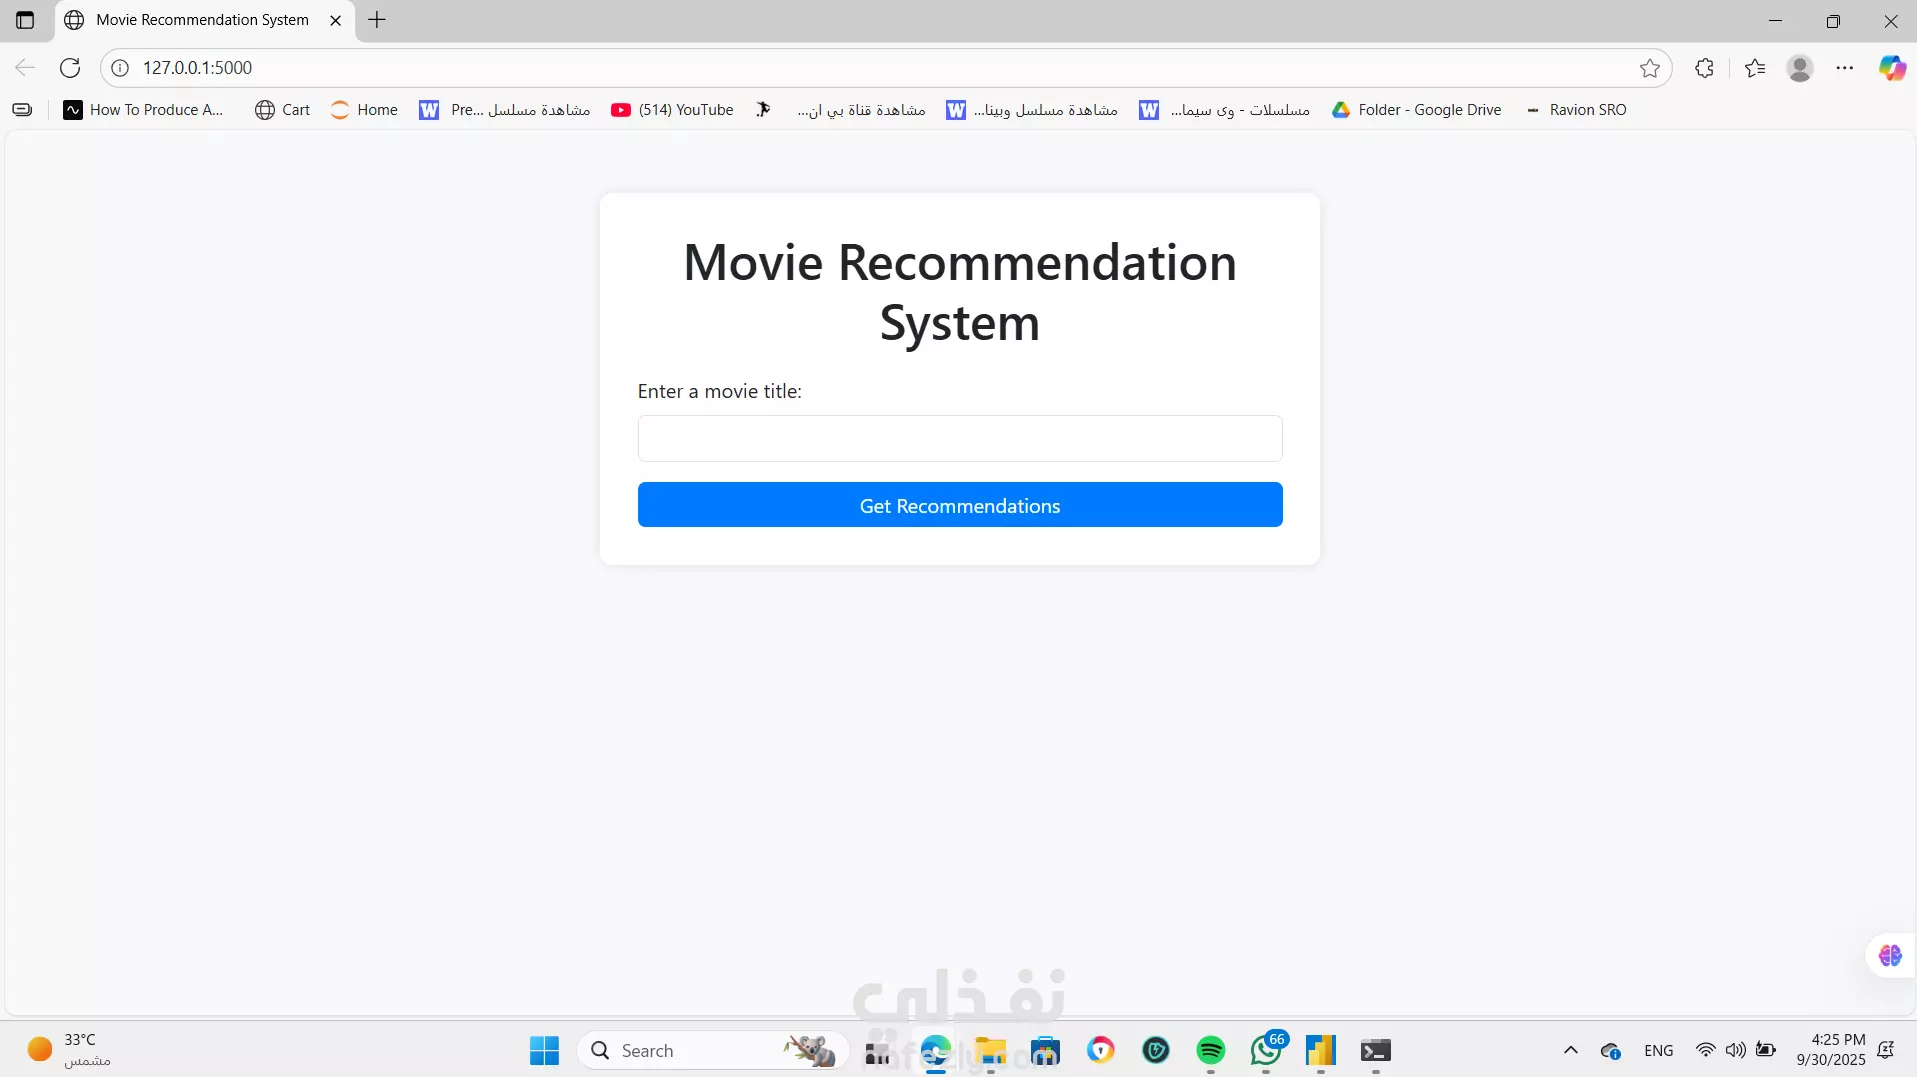
Task: Switch to Microsoft Edge in taskbar
Action: click(x=936, y=1050)
